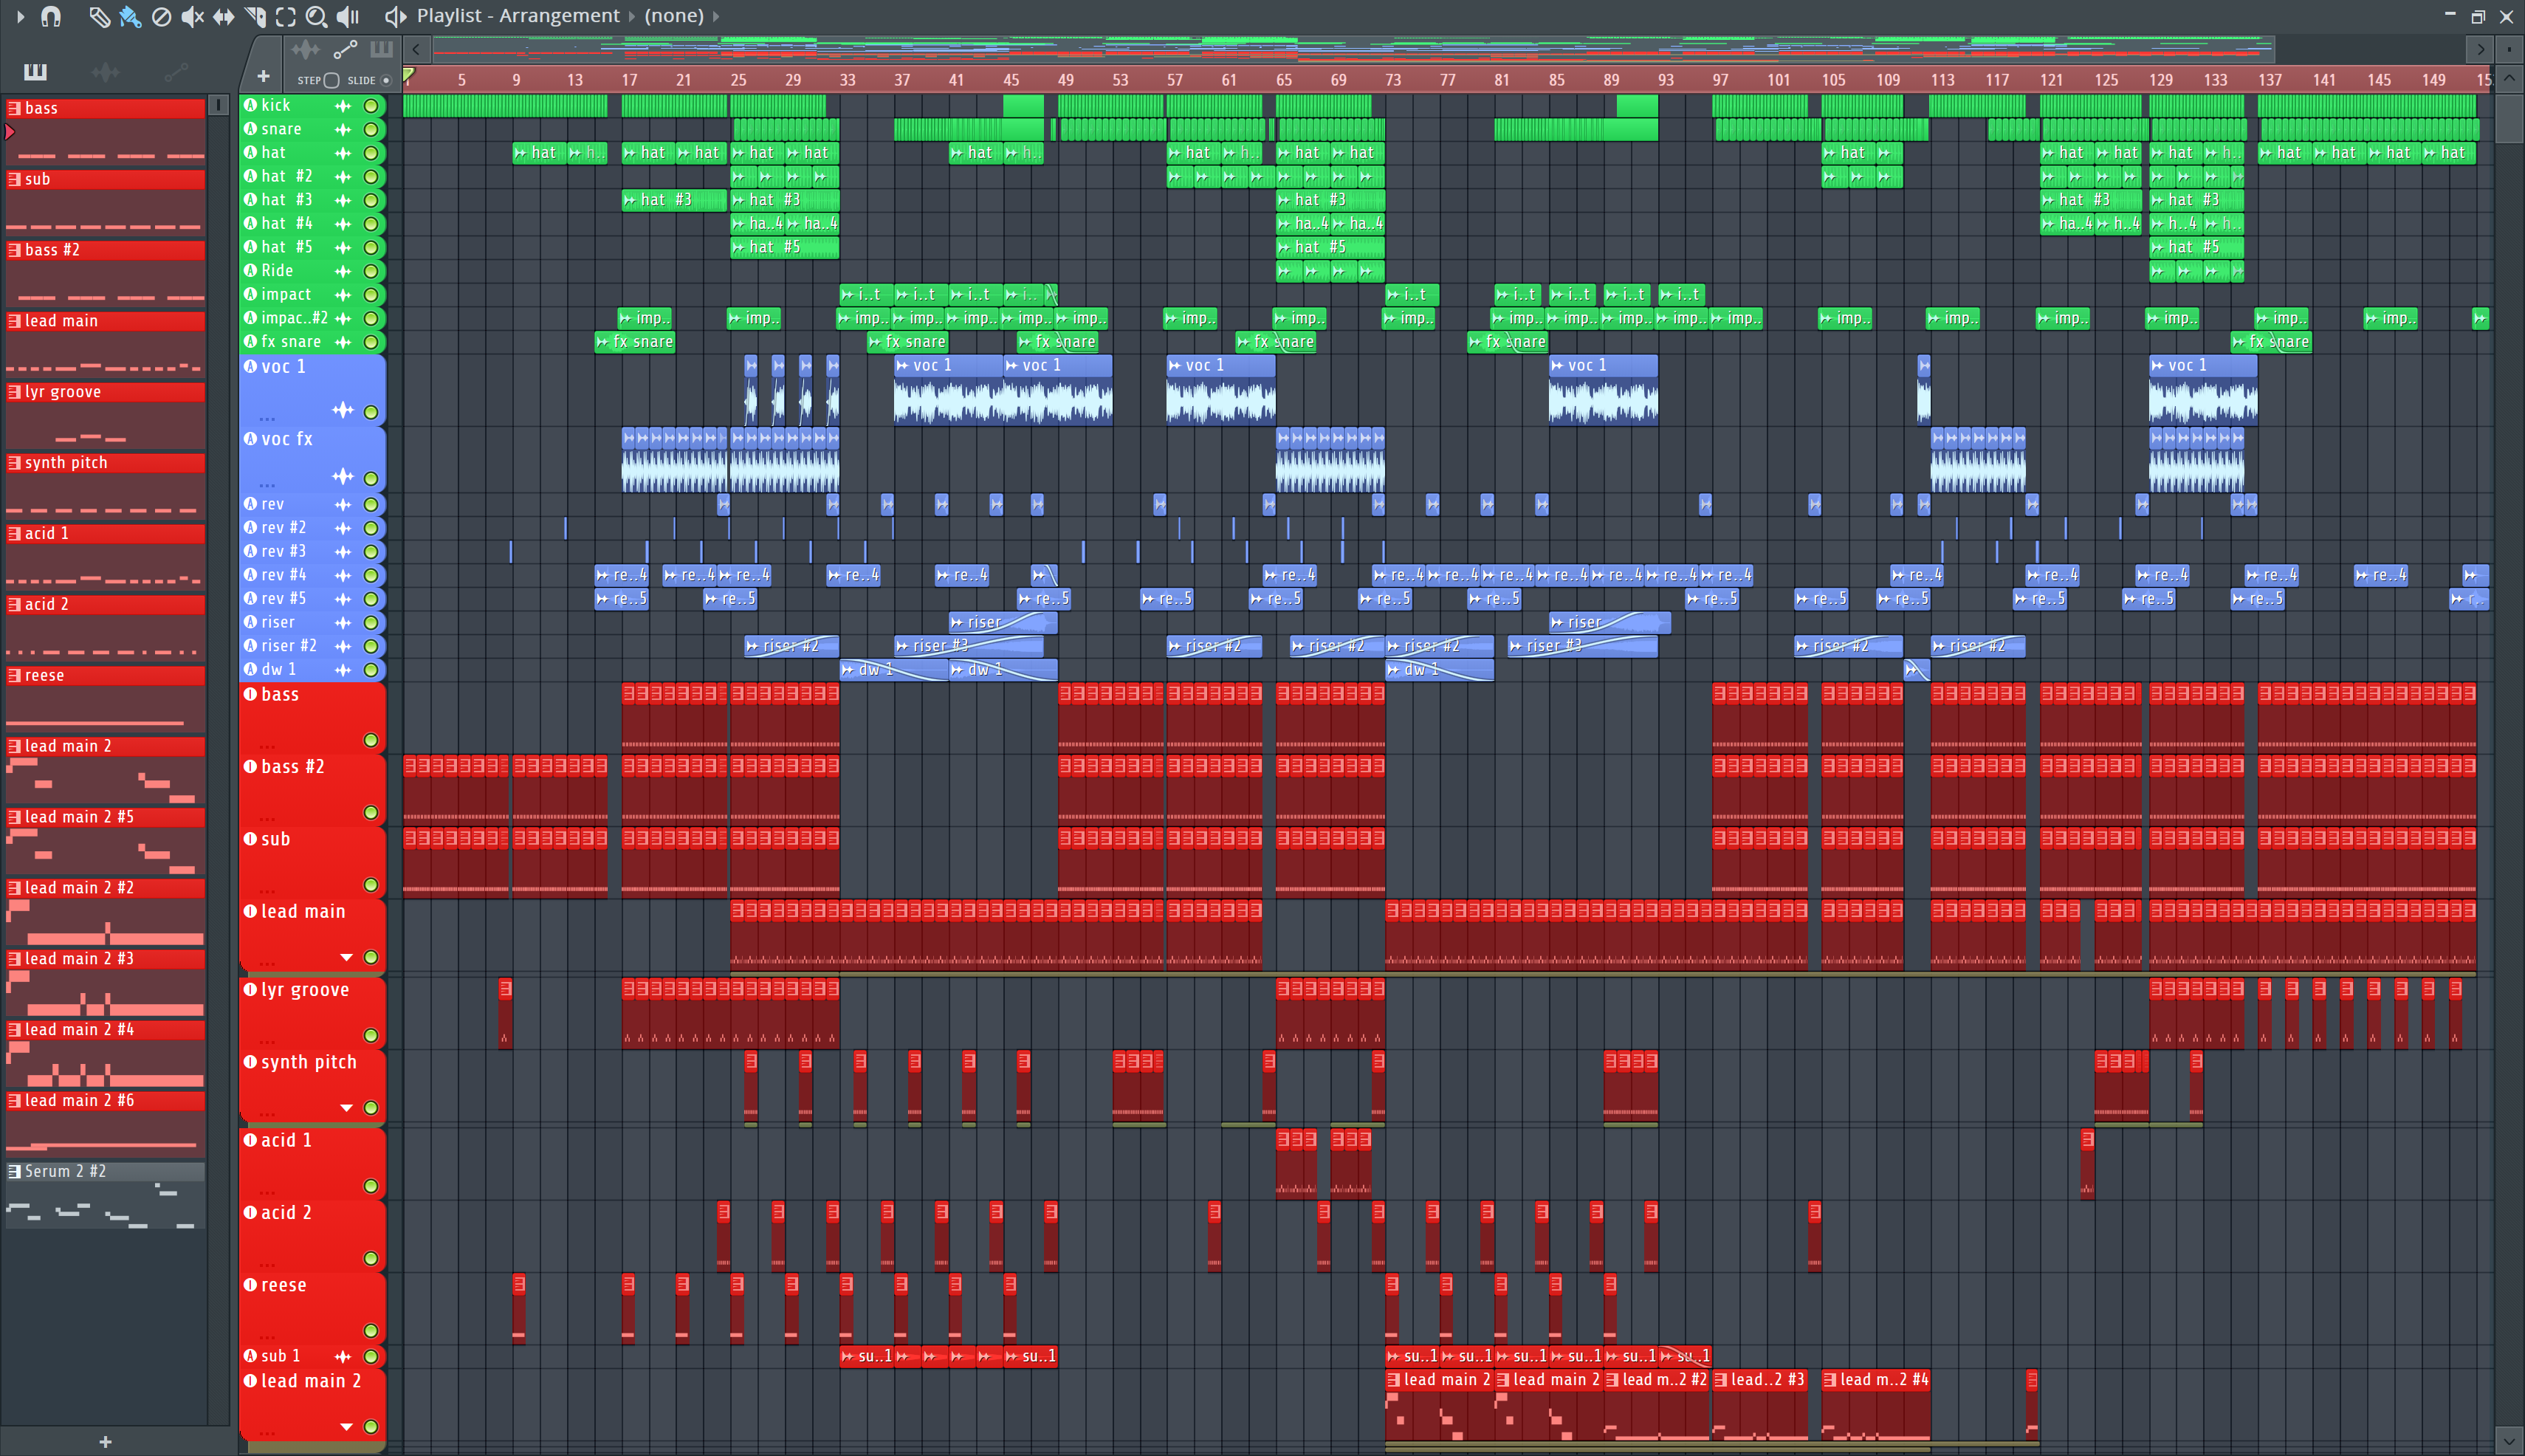2525x1456 pixels.
Task: Click the vertical scrollbar thumb
Action: (2510, 120)
